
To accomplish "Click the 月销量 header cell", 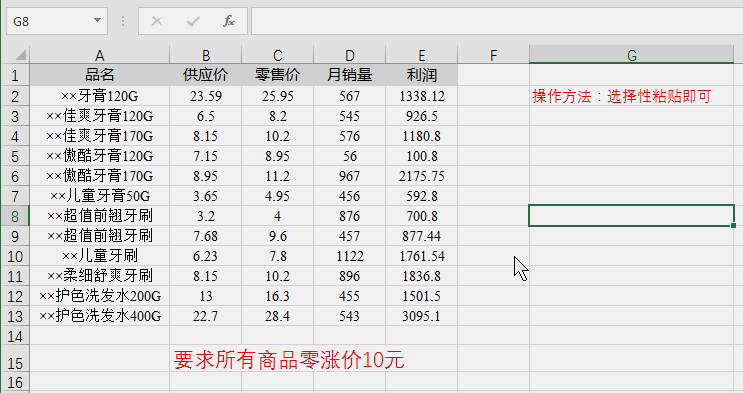I will tap(350, 75).
